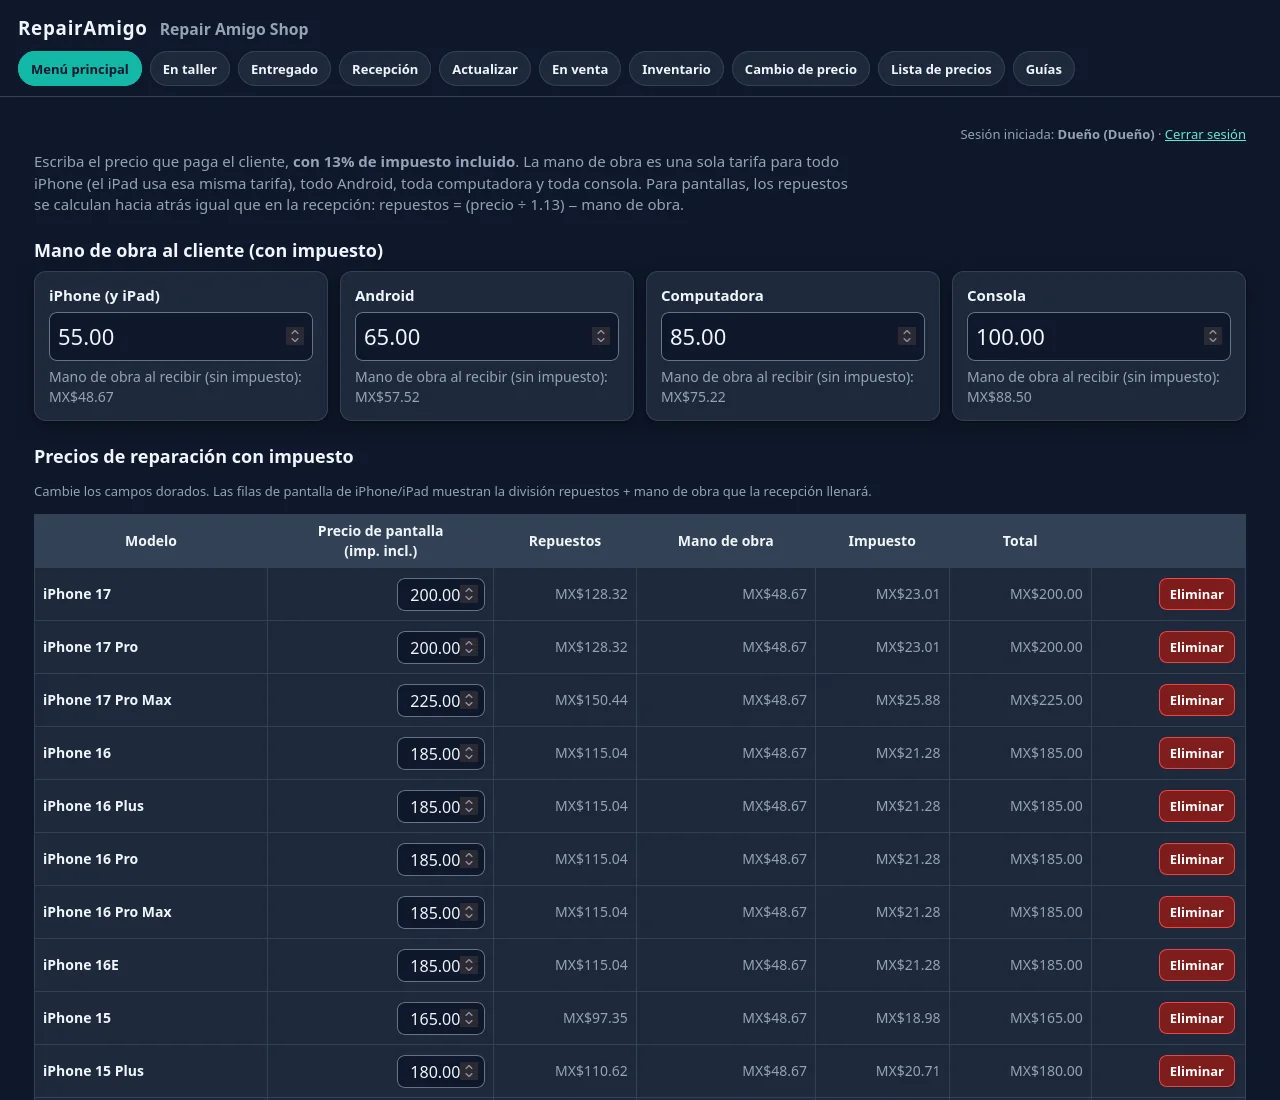Edit the Computadora labor rate field

point(793,337)
